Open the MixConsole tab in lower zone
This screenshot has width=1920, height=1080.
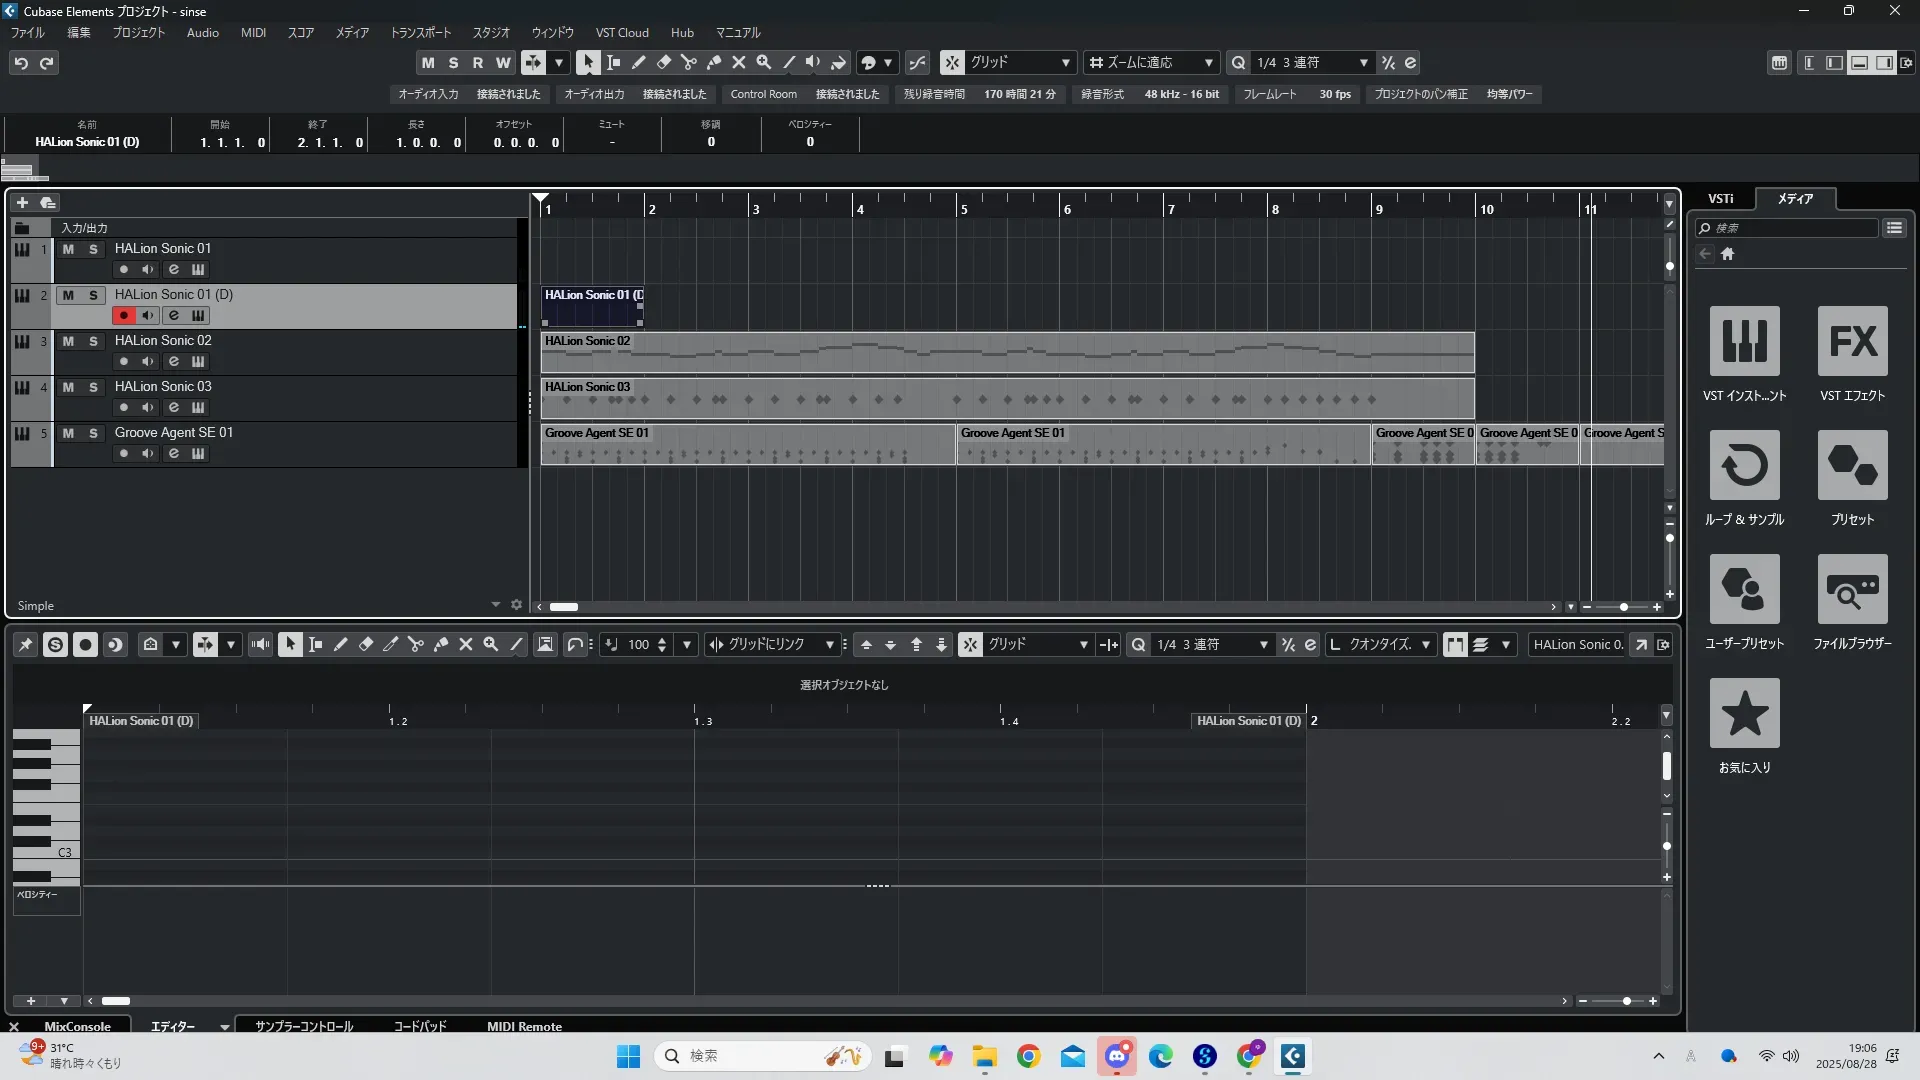pos(77,1026)
